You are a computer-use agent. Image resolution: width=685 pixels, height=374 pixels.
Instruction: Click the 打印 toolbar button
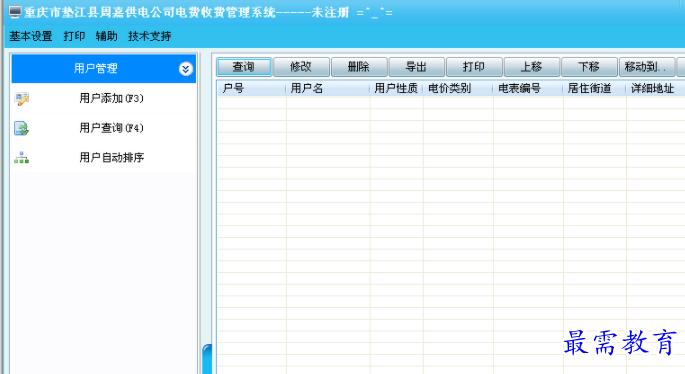tap(474, 67)
